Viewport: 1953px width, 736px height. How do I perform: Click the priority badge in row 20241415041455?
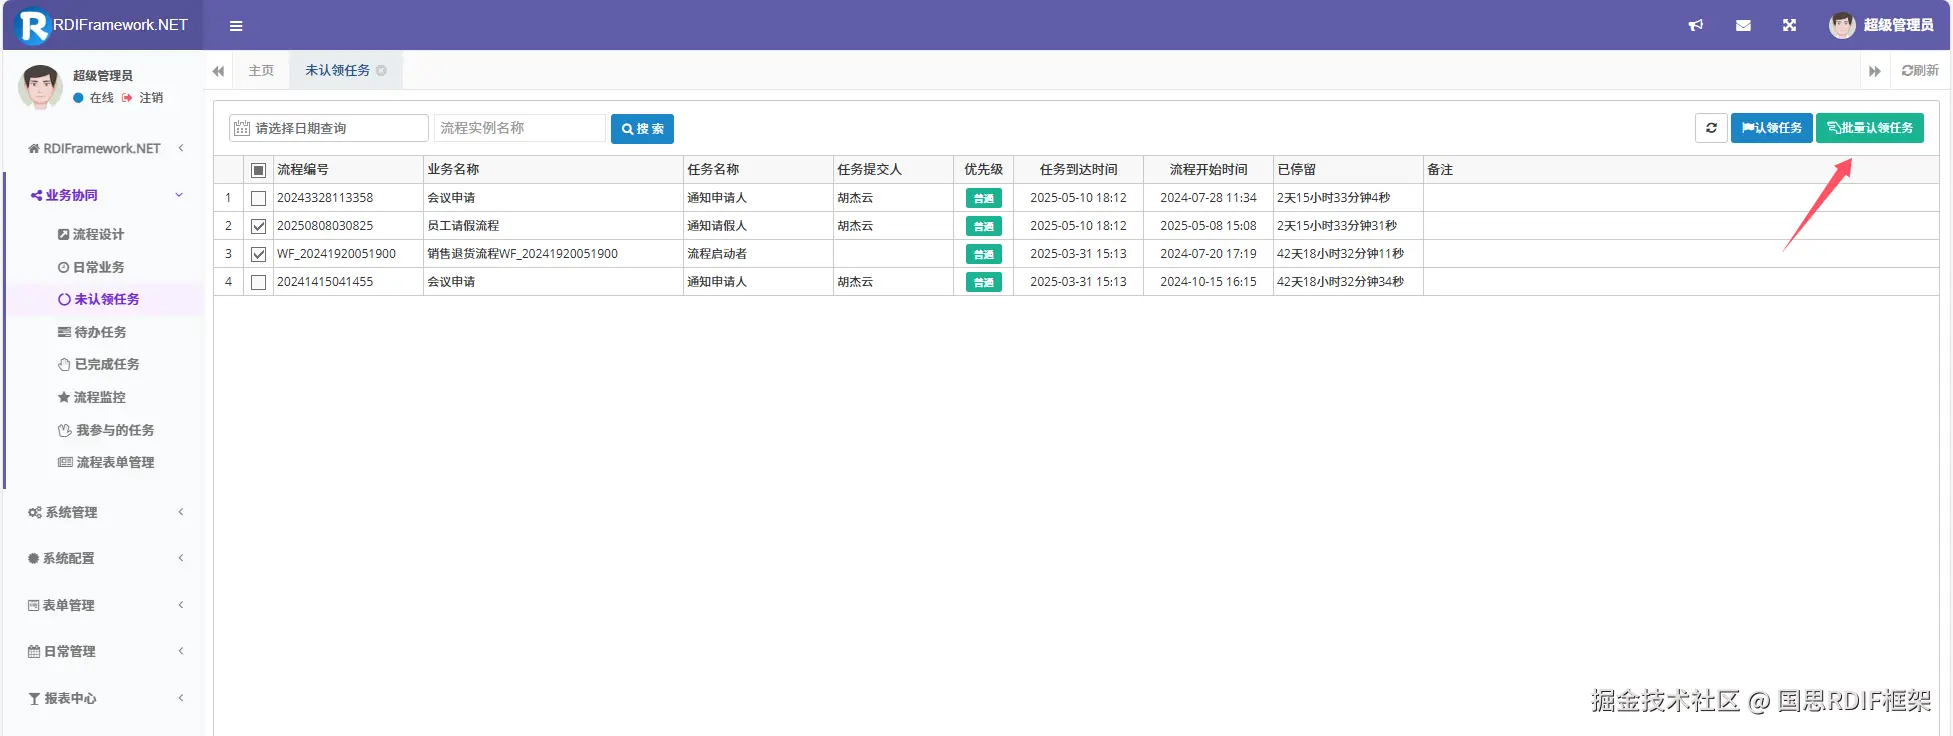point(984,282)
